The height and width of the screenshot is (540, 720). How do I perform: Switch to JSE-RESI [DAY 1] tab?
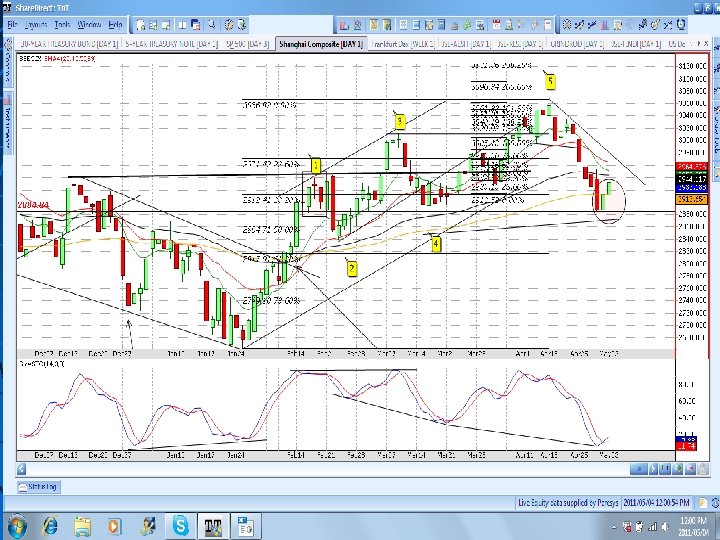pos(518,44)
